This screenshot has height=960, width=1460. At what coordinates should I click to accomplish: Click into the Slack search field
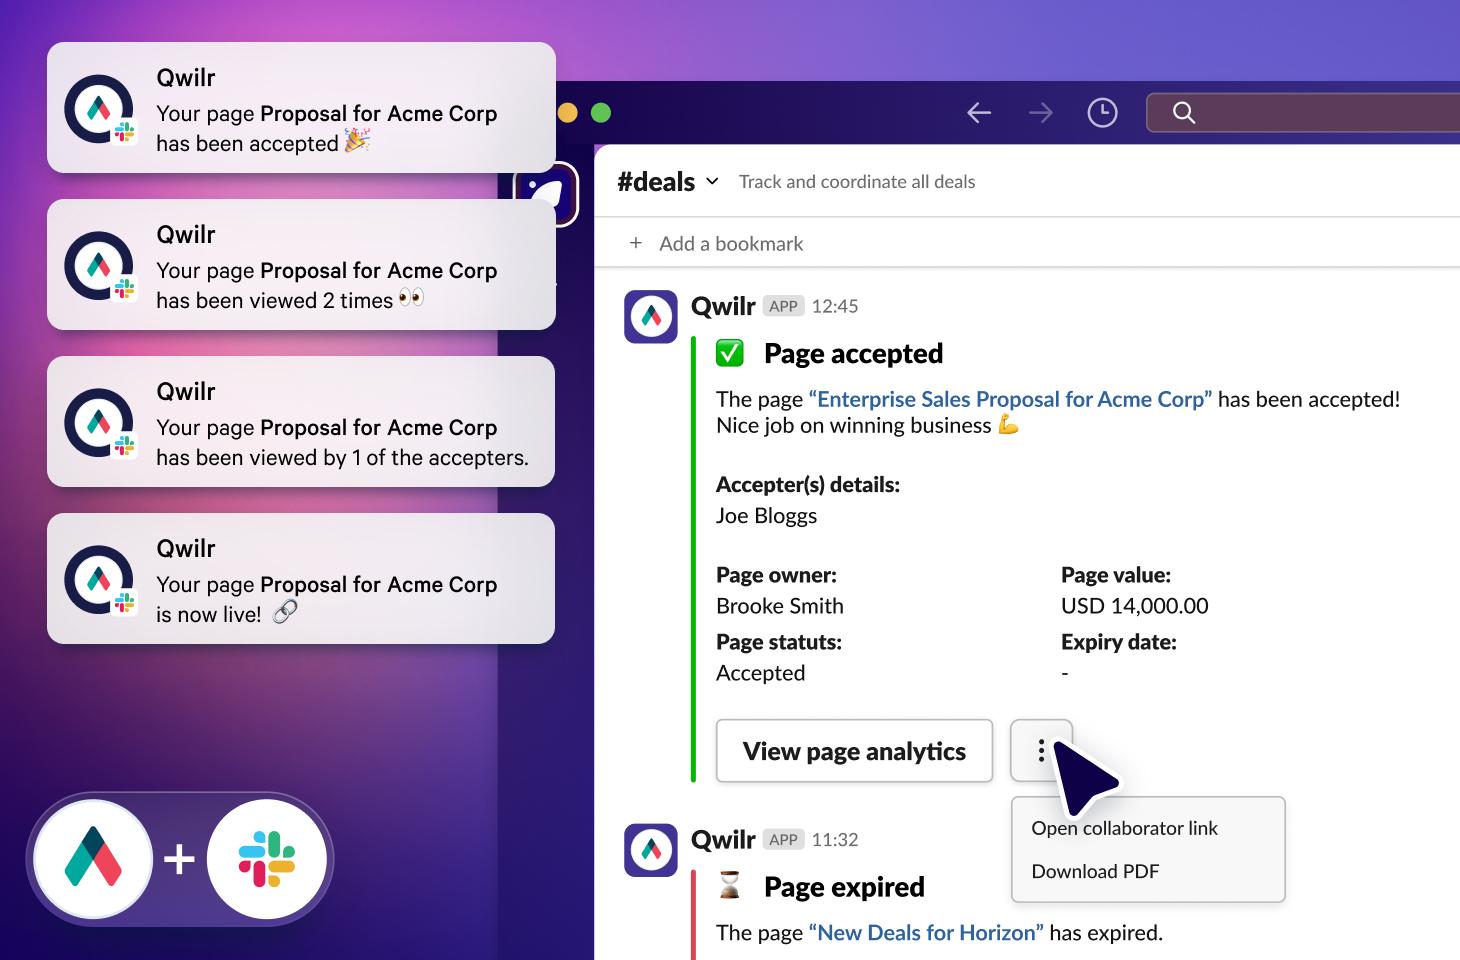coord(1303,113)
